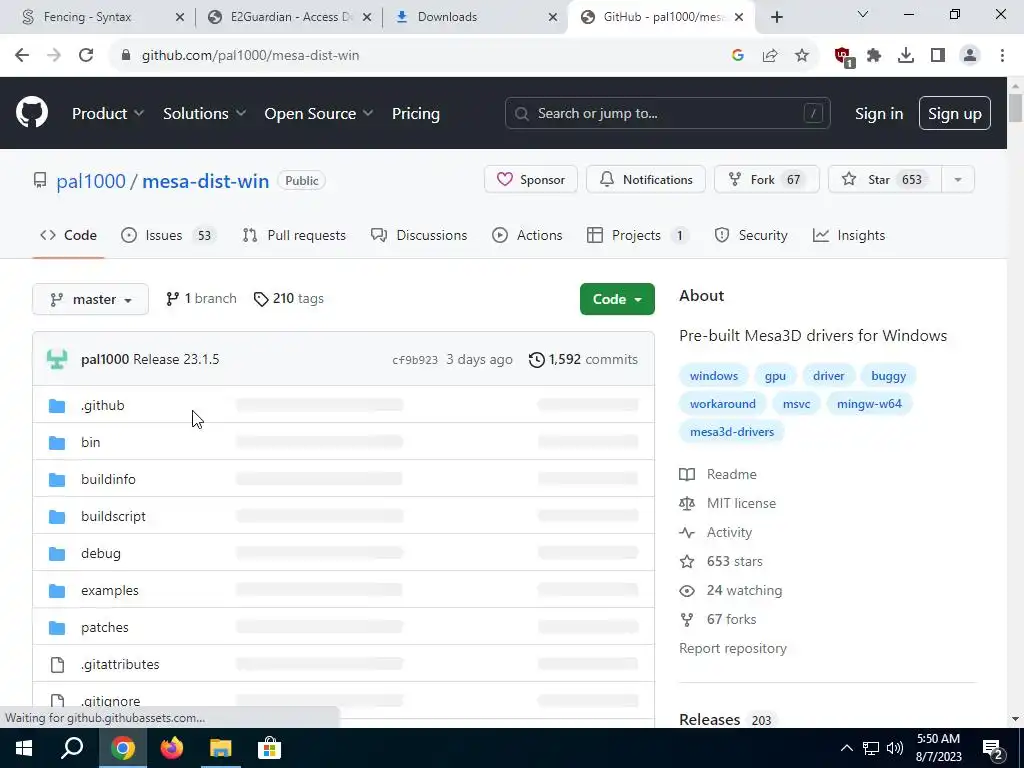Open the Discussions tab
Viewport: 1024px width, 768px height.
[419, 235]
